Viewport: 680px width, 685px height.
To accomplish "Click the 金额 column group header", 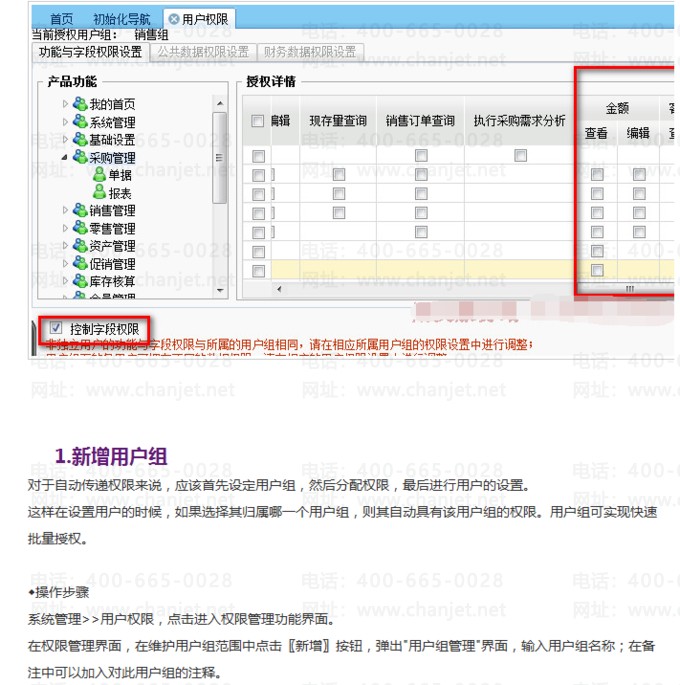I will [617, 108].
